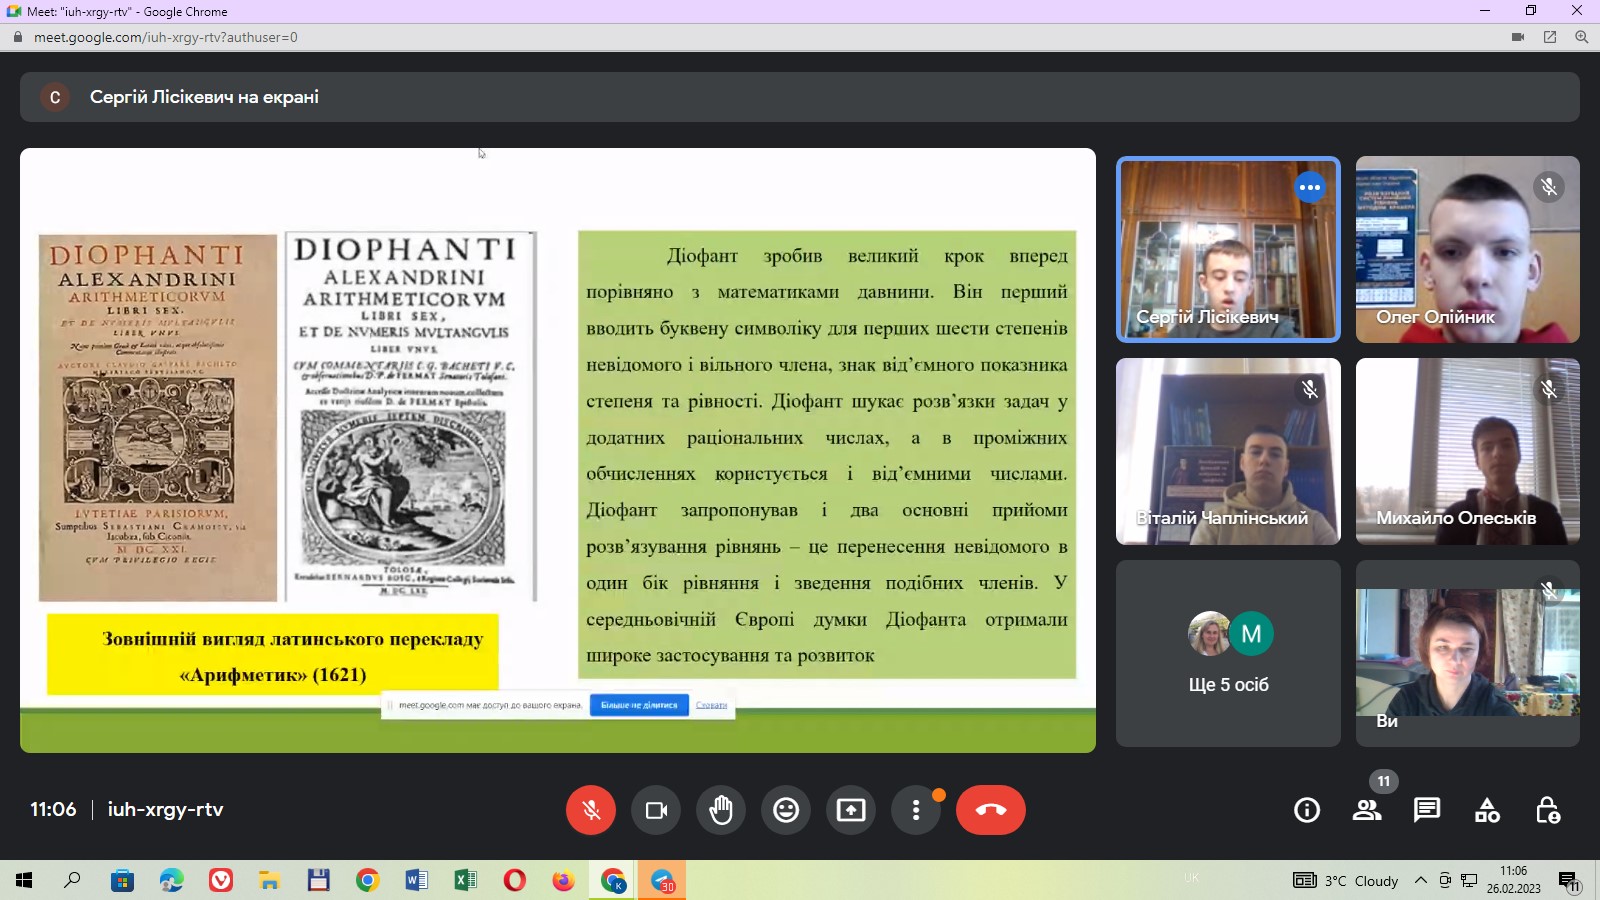The width and height of the screenshot is (1600, 900).
Task: Show the participants people panel
Action: tap(1367, 810)
